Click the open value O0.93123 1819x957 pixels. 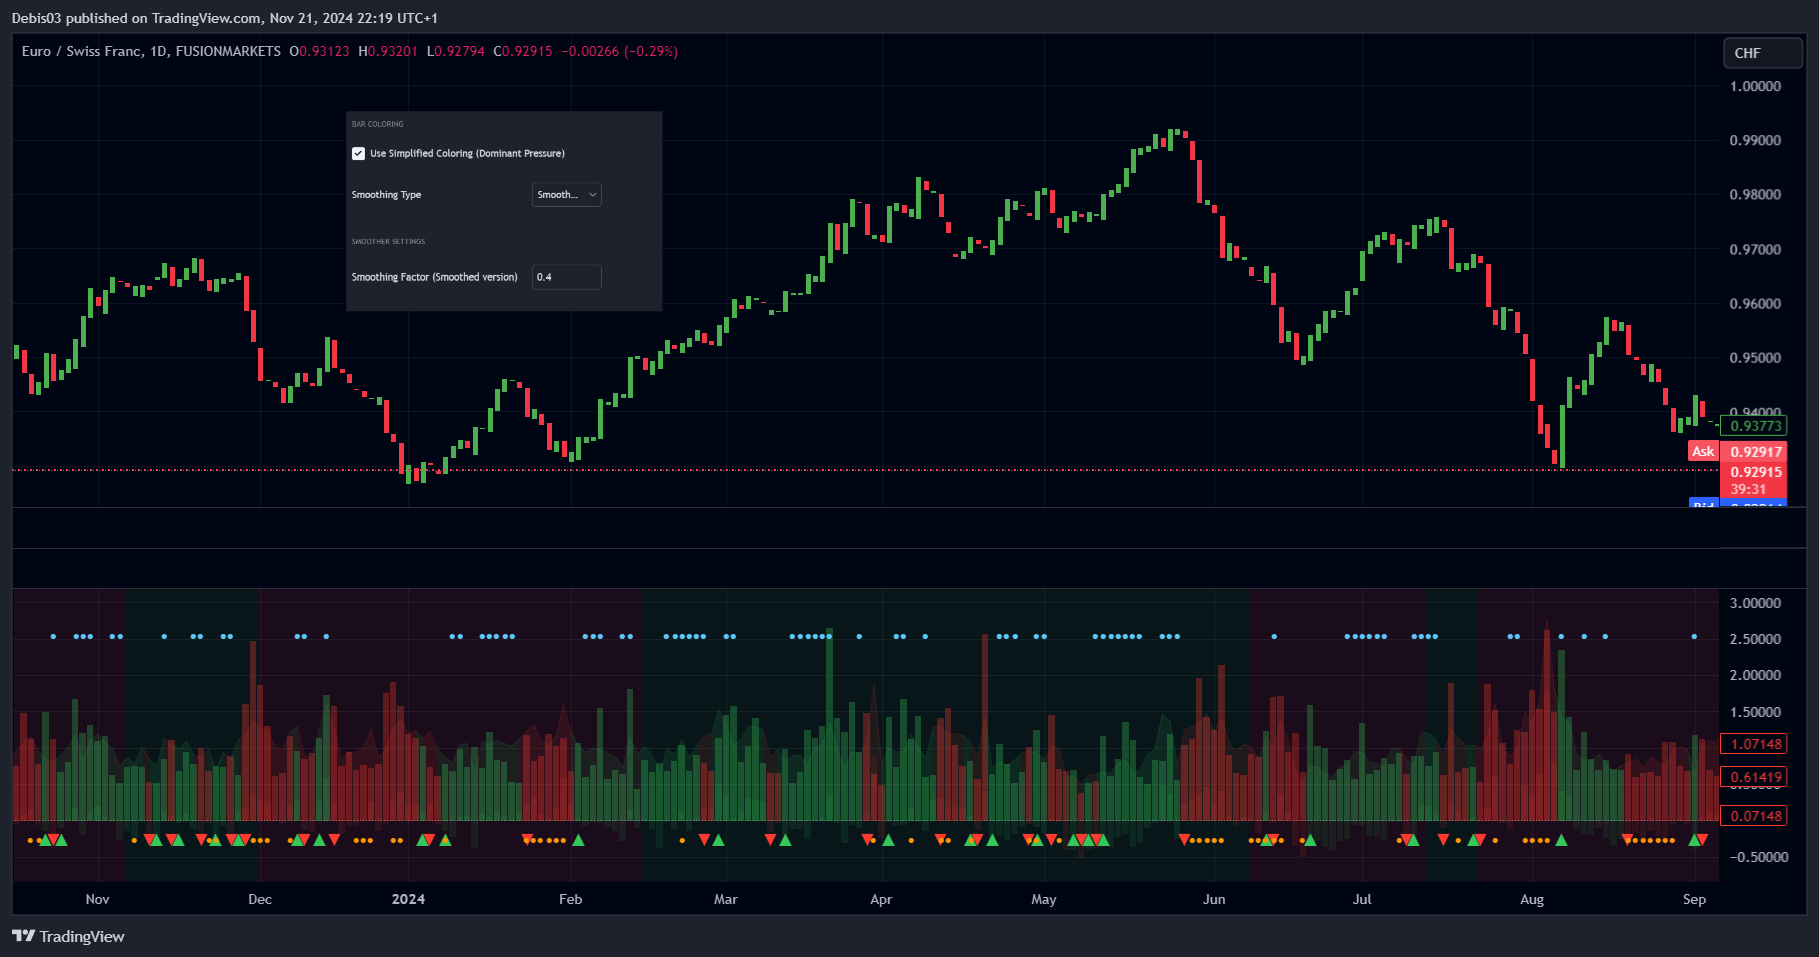click(319, 51)
